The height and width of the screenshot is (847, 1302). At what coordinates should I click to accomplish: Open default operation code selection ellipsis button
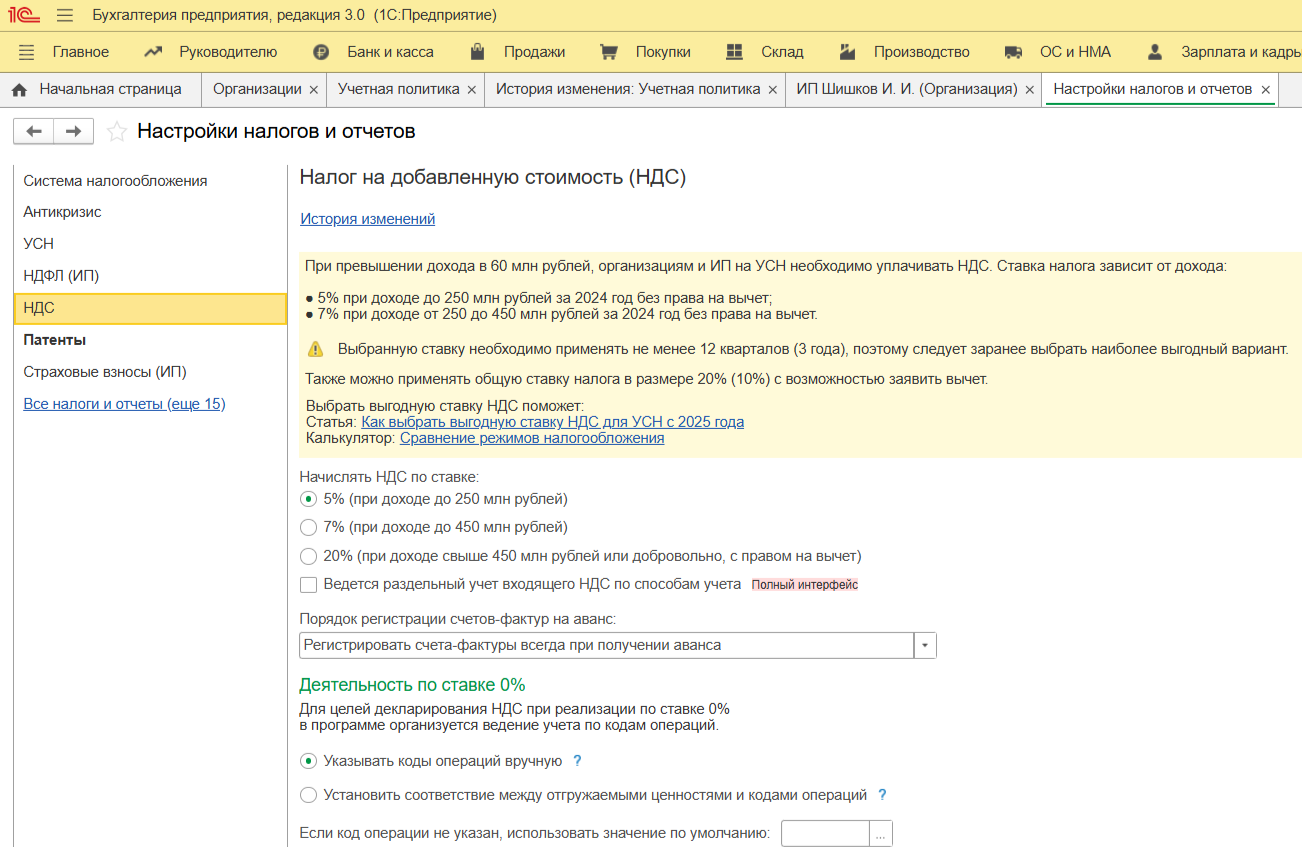coord(880,833)
